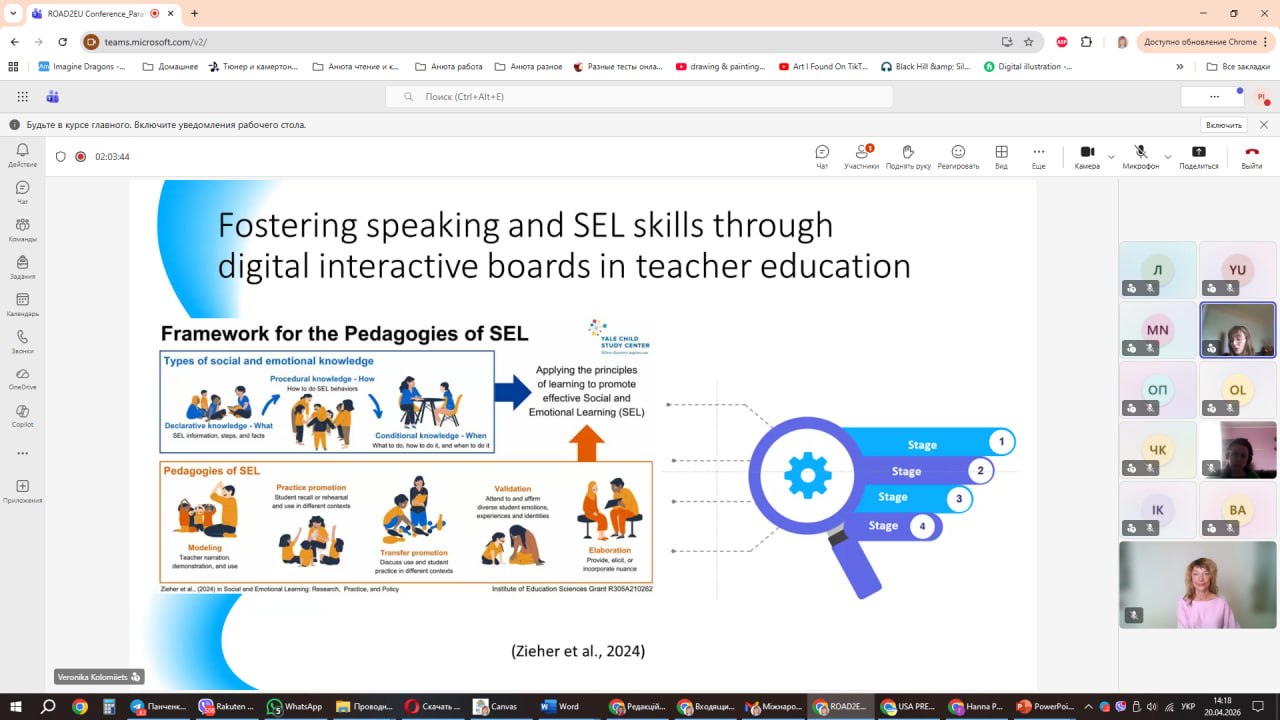Change the meeting View layout
Screen dimensions: 1280x720
pos(1001,156)
